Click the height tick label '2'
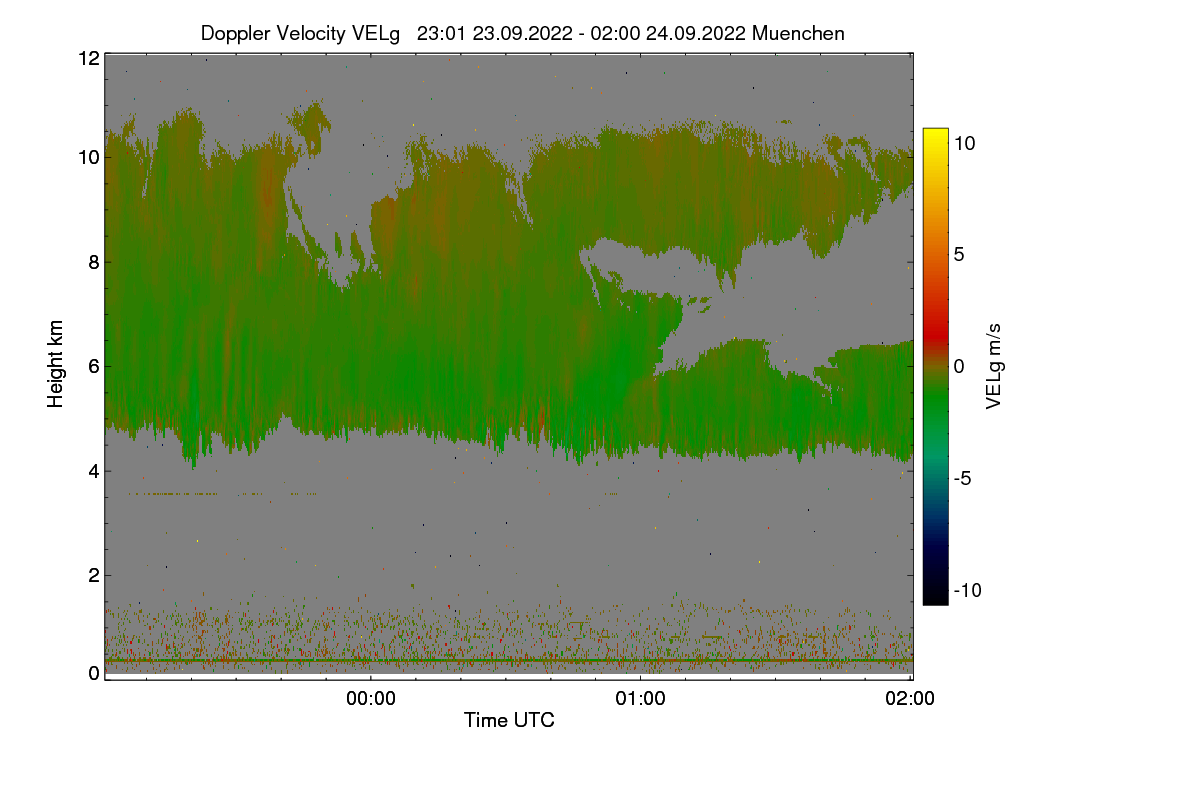This screenshot has height=800, width=1200. coord(93,575)
